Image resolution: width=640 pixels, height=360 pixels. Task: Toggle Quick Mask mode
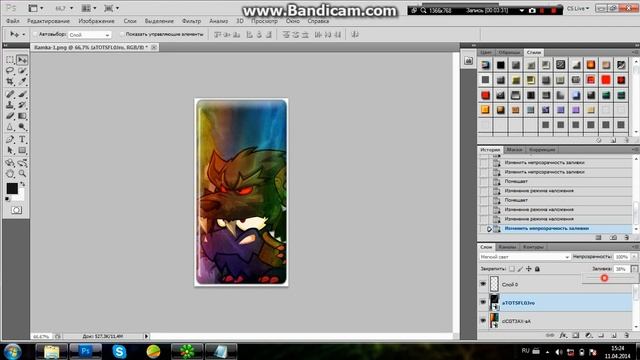coord(16,210)
